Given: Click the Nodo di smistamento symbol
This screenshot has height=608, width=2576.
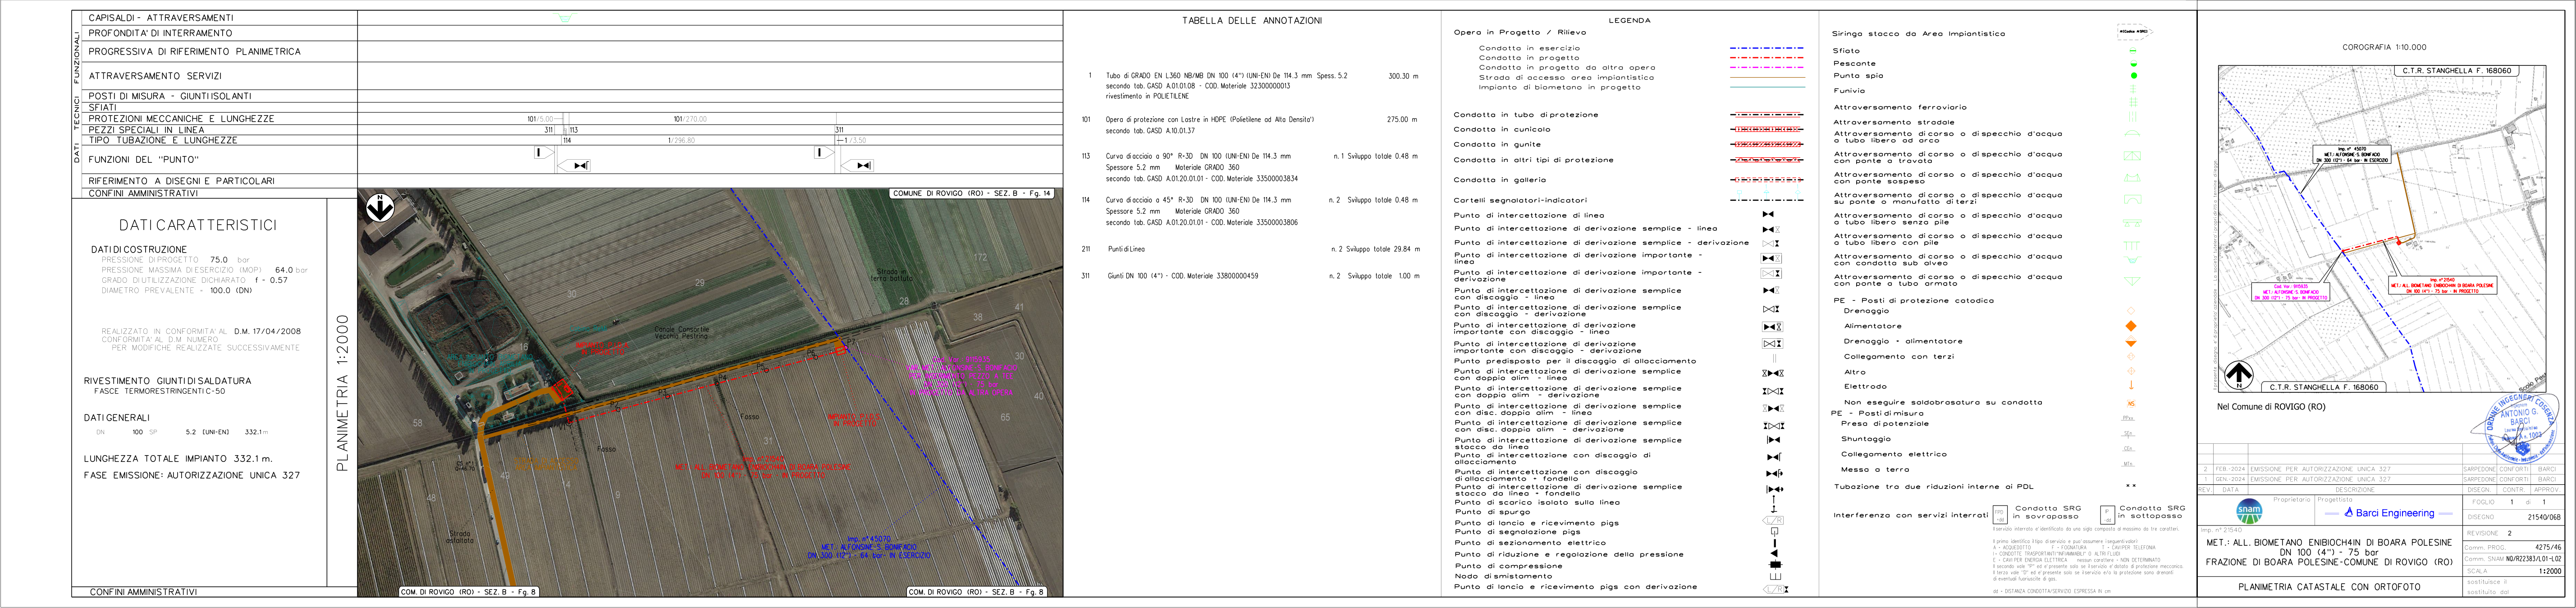Looking at the screenshot, I should tap(1776, 576).
